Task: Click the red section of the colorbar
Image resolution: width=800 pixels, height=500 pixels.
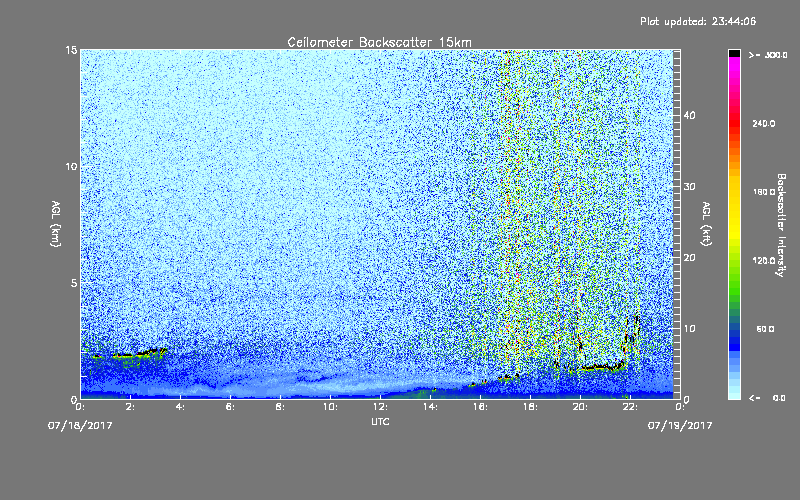Action: click(x=734, y=122)
